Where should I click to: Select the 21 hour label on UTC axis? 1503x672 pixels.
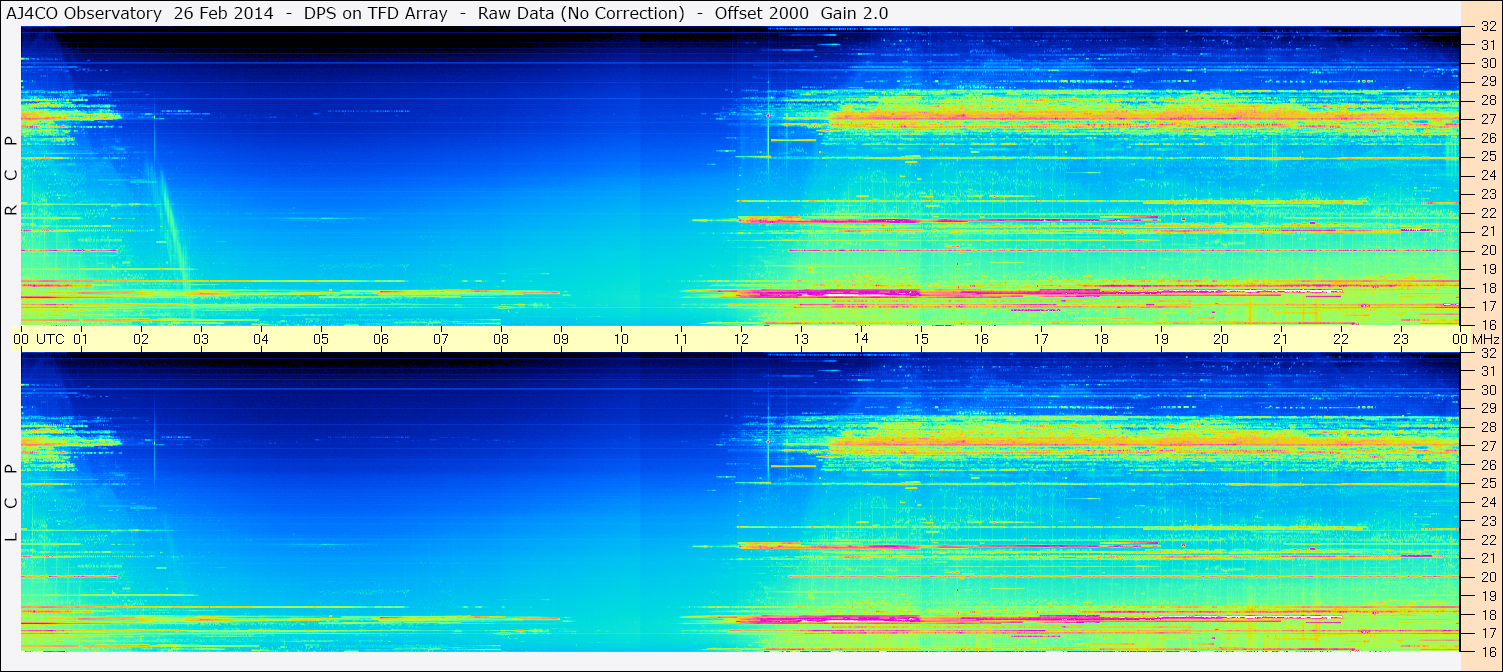tap(1281, 339)
